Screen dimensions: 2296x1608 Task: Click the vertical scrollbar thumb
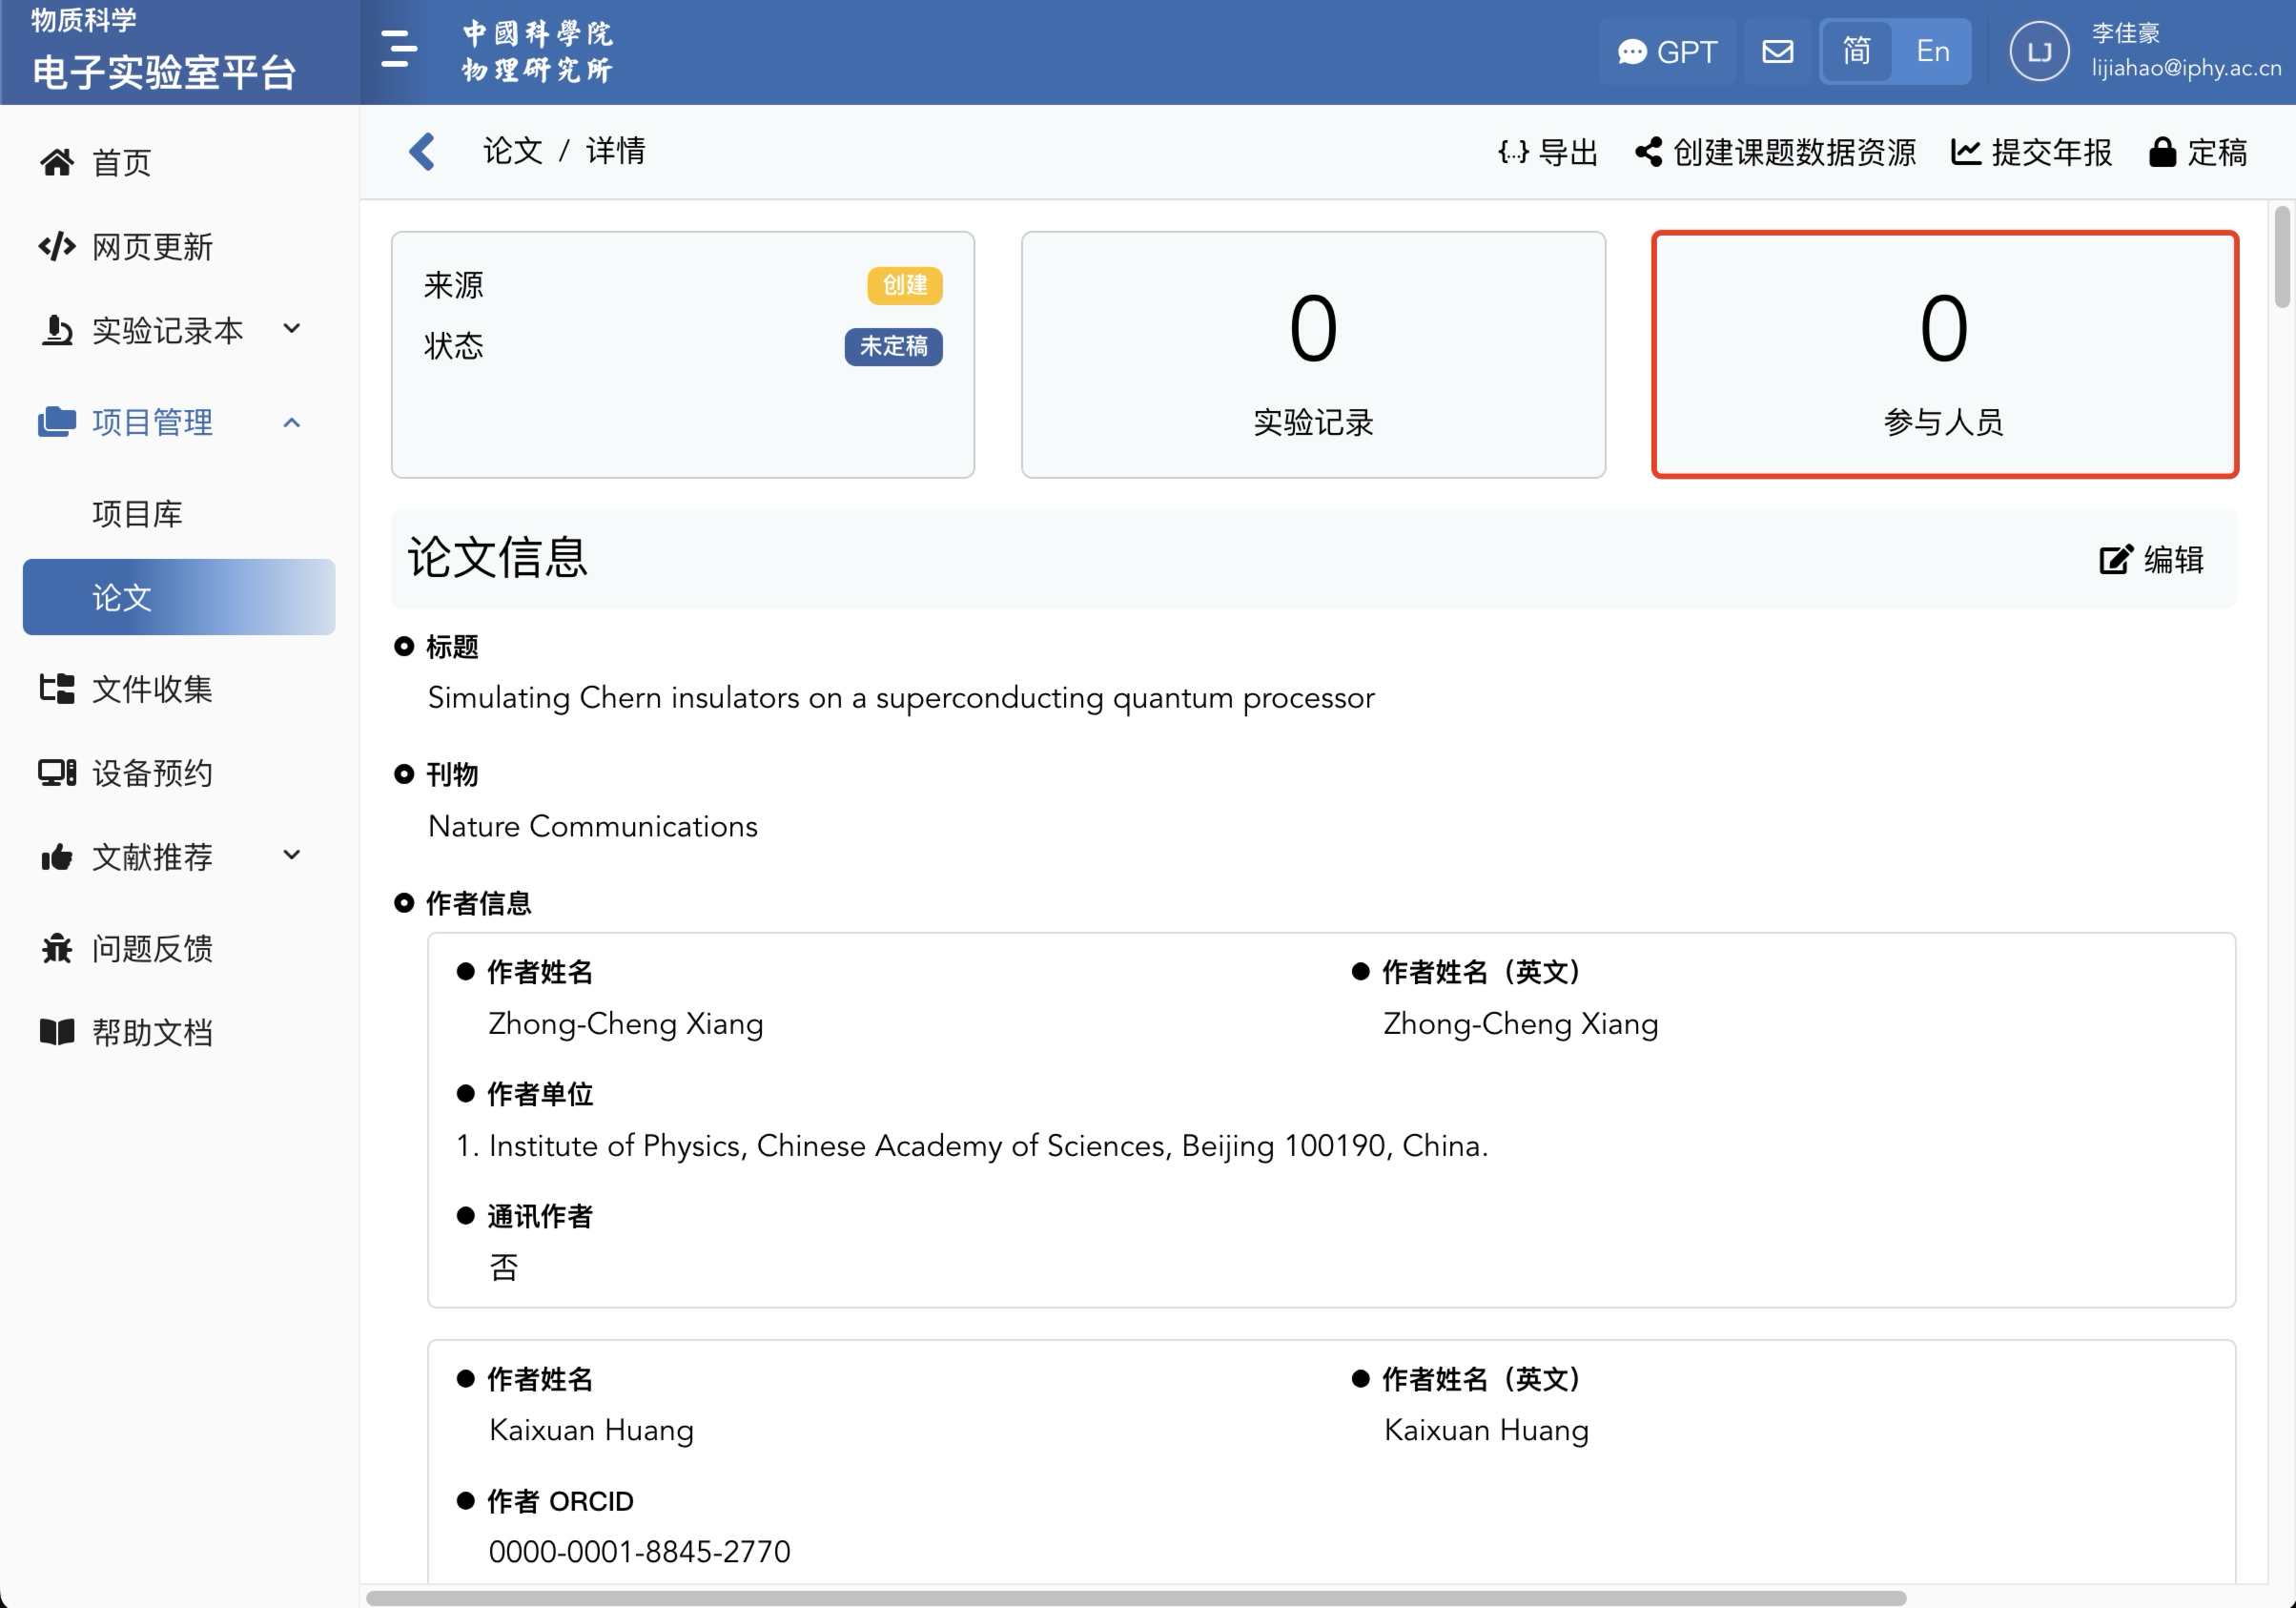tap(2282, 257)
